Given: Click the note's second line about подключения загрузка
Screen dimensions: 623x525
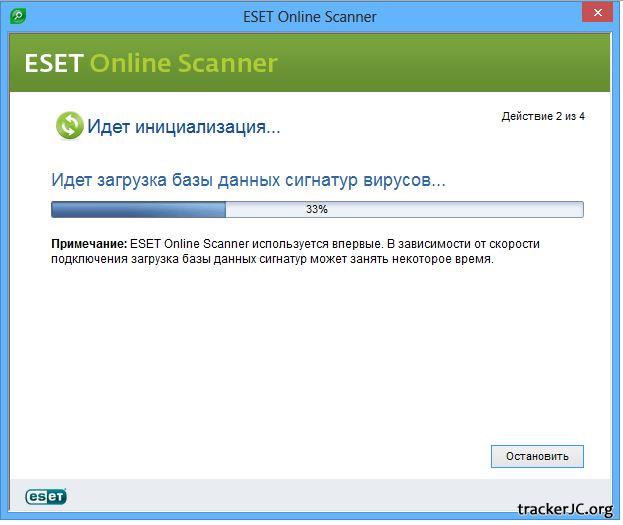Looking at the screenshot, I should tap(272, 259).
